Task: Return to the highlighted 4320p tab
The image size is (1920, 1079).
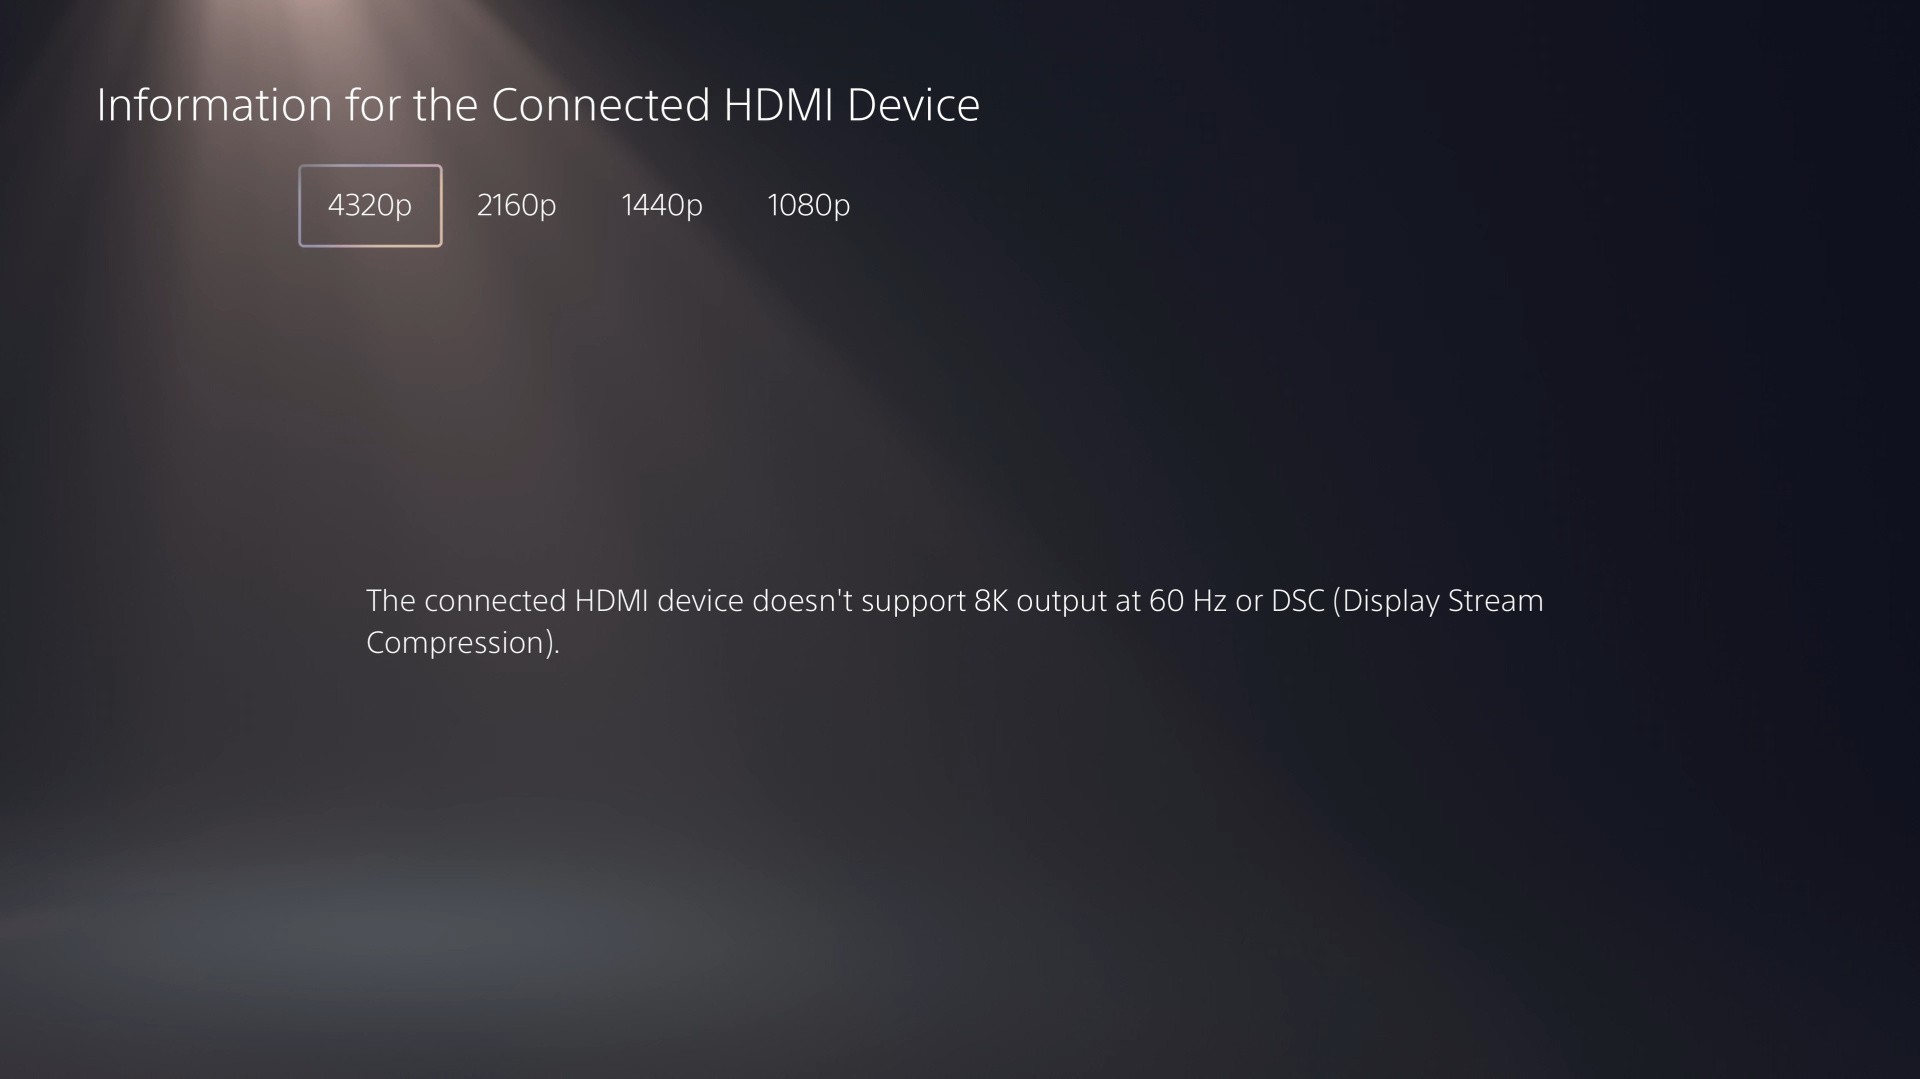Action: point(370,205)
